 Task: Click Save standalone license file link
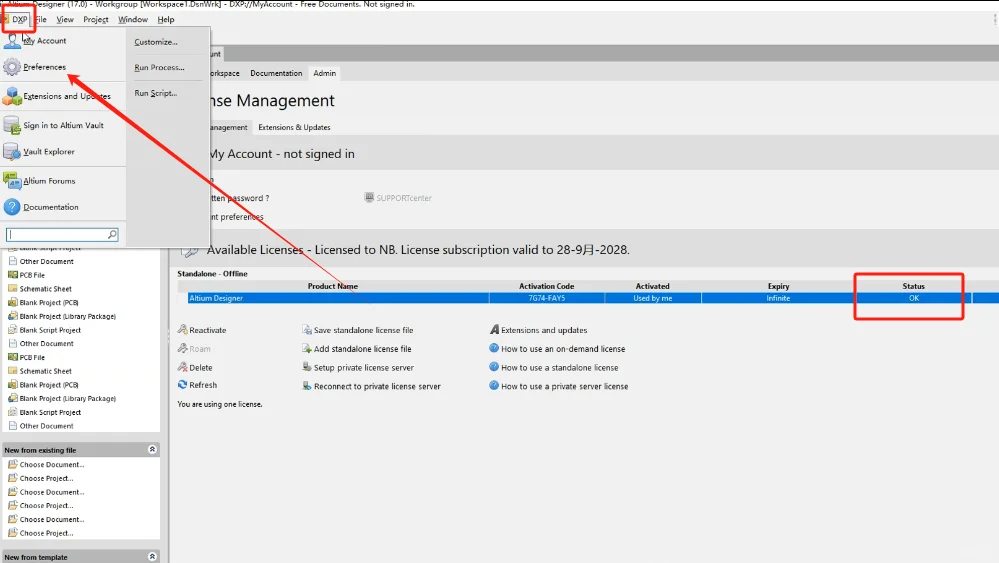[363, 331]
